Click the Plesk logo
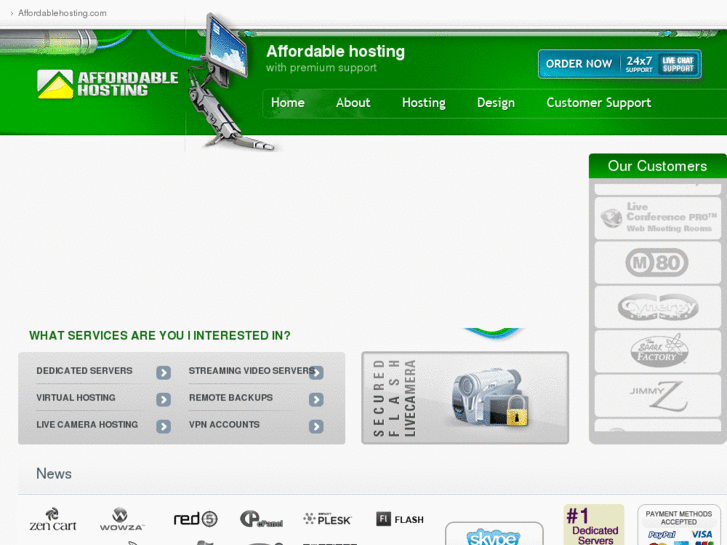Viewport: 727px width, 545px height. coord(327,519)
